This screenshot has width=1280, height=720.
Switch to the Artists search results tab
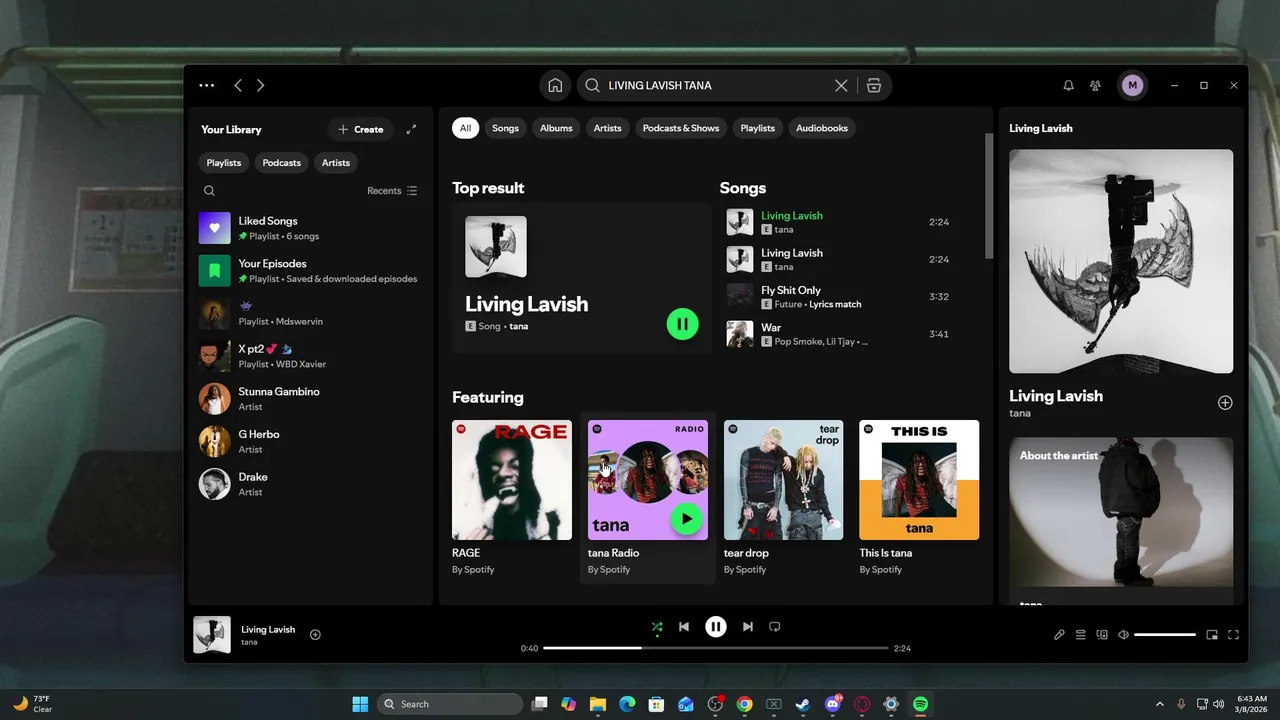[607, 128]
